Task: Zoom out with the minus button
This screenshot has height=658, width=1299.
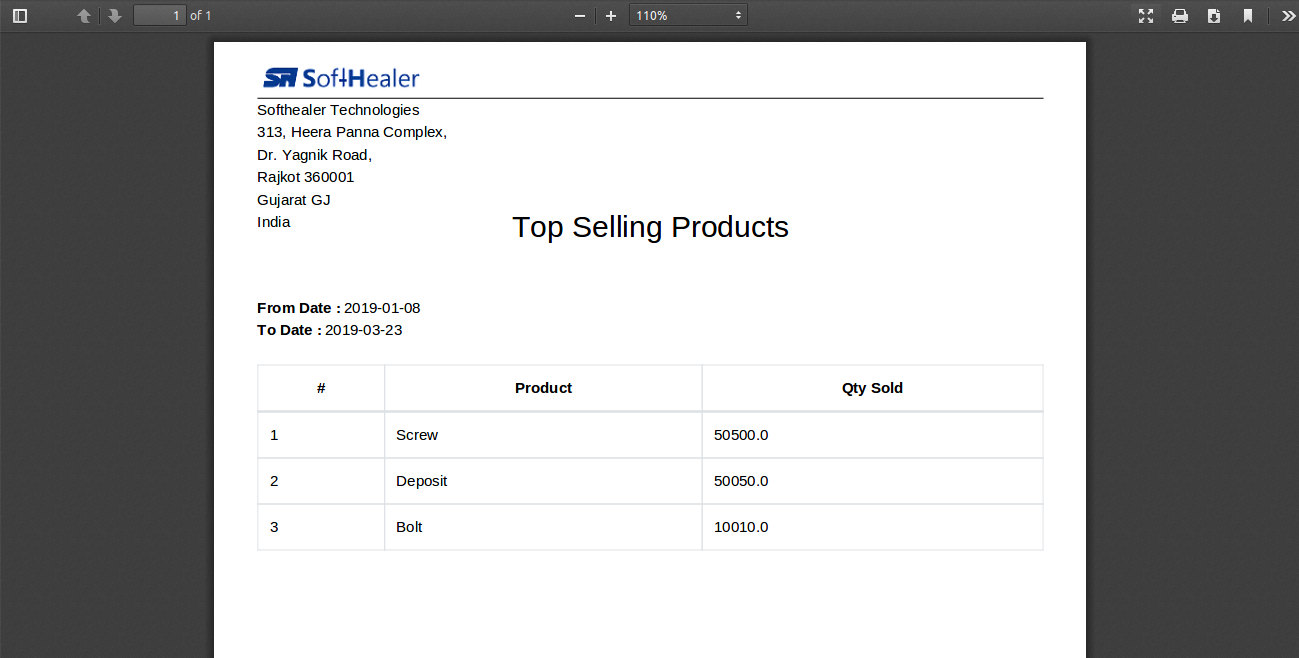Action: (x=579, y=16)
